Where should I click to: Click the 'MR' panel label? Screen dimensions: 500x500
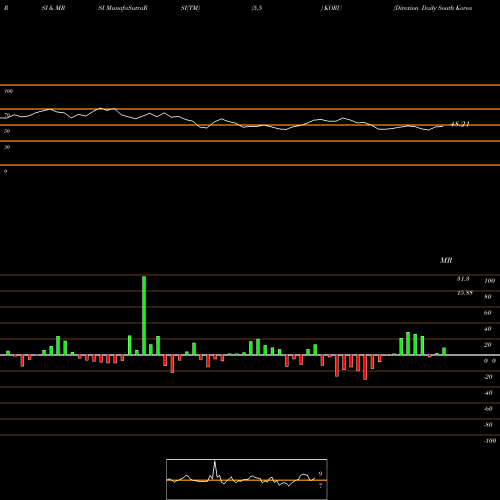(446, 260)
